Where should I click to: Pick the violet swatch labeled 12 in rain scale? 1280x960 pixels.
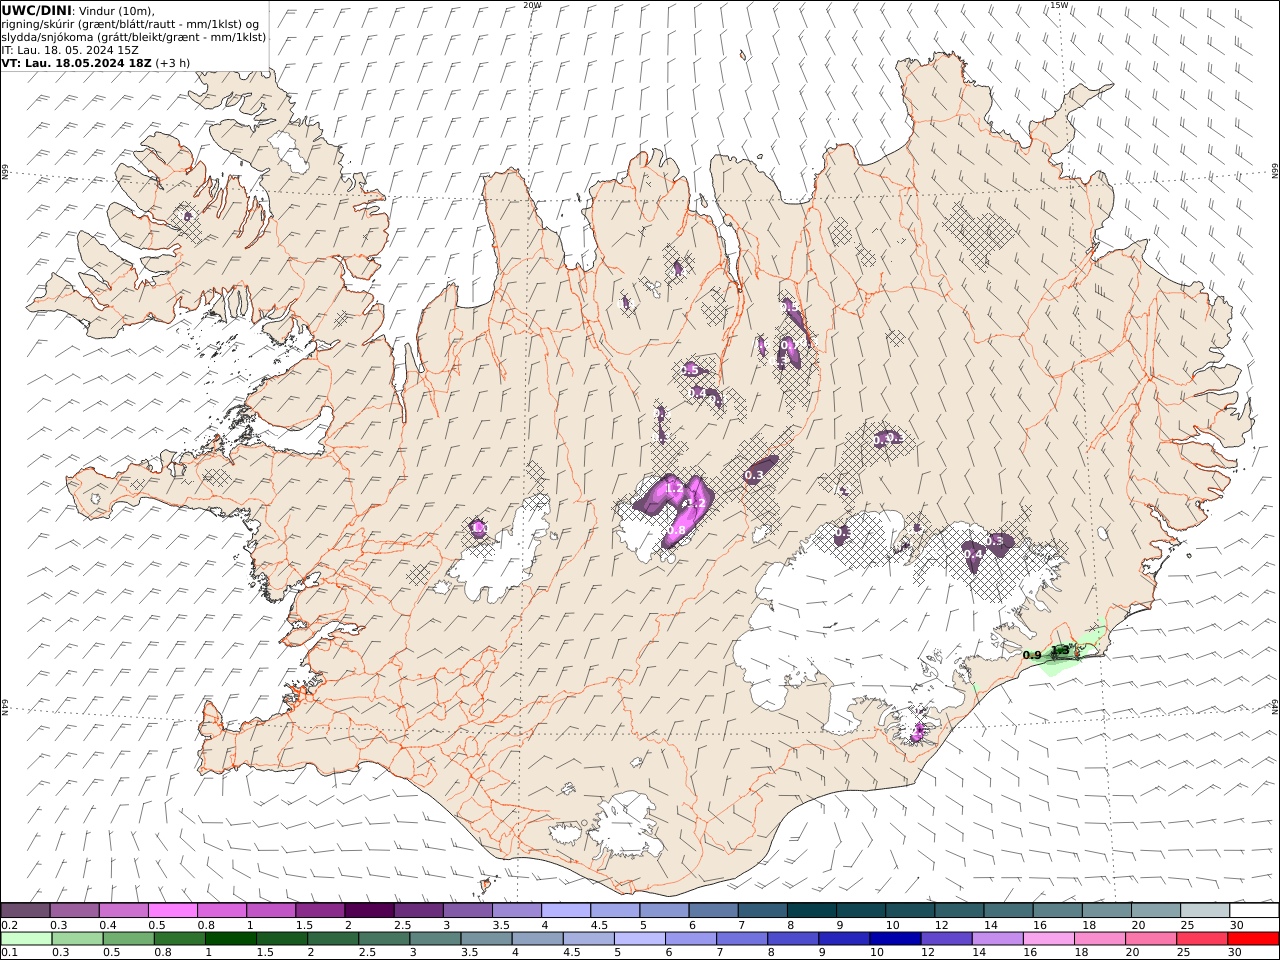(x=945, y=938)
